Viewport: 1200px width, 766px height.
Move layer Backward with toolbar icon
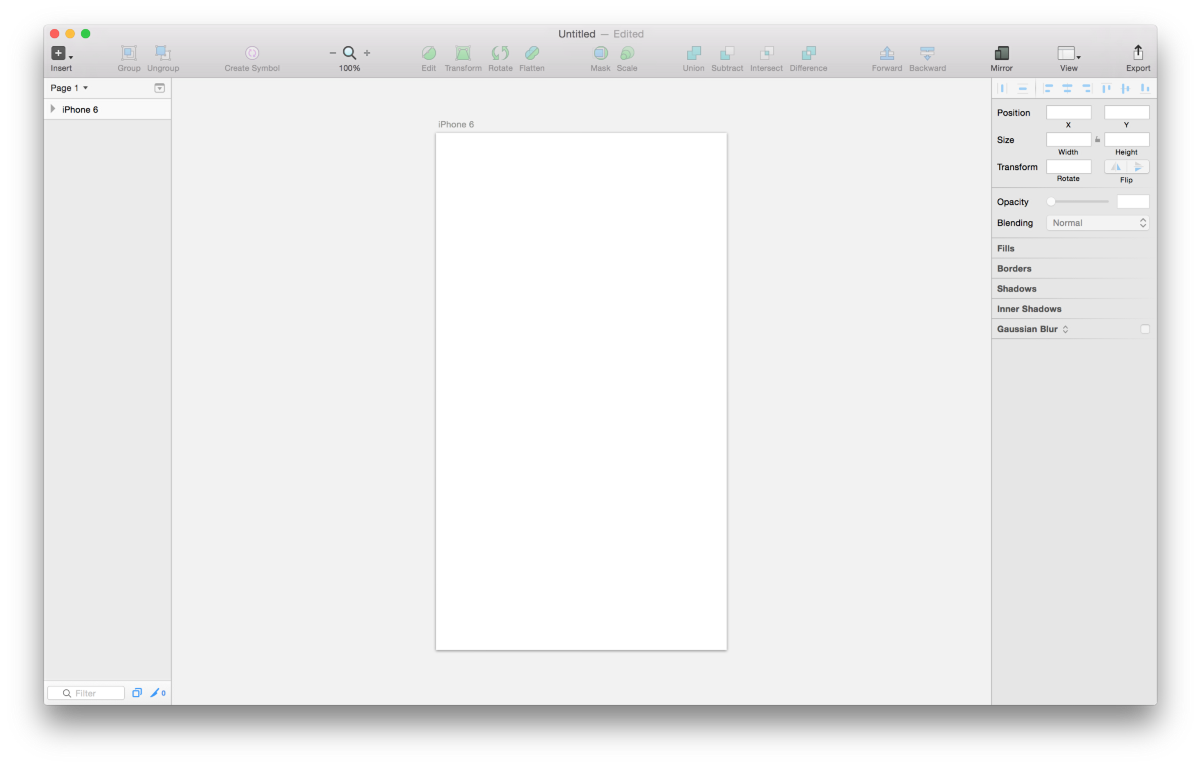click(x=927, y=53)
